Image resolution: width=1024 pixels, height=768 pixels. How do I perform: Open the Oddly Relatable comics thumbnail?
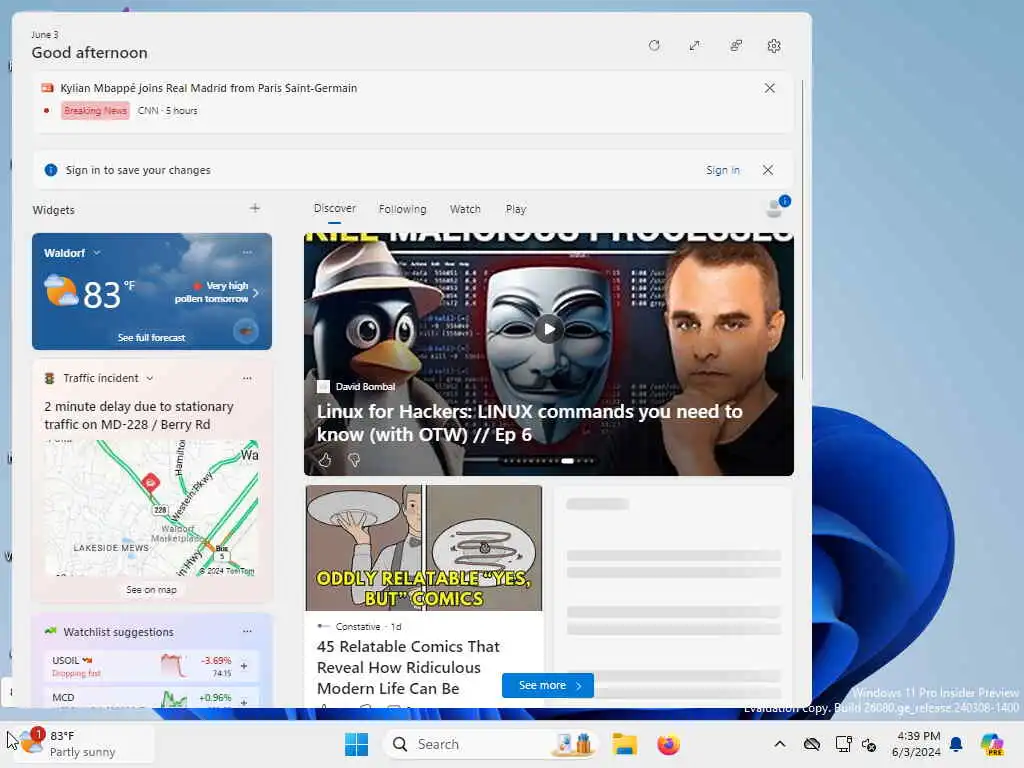coord(424,548)
